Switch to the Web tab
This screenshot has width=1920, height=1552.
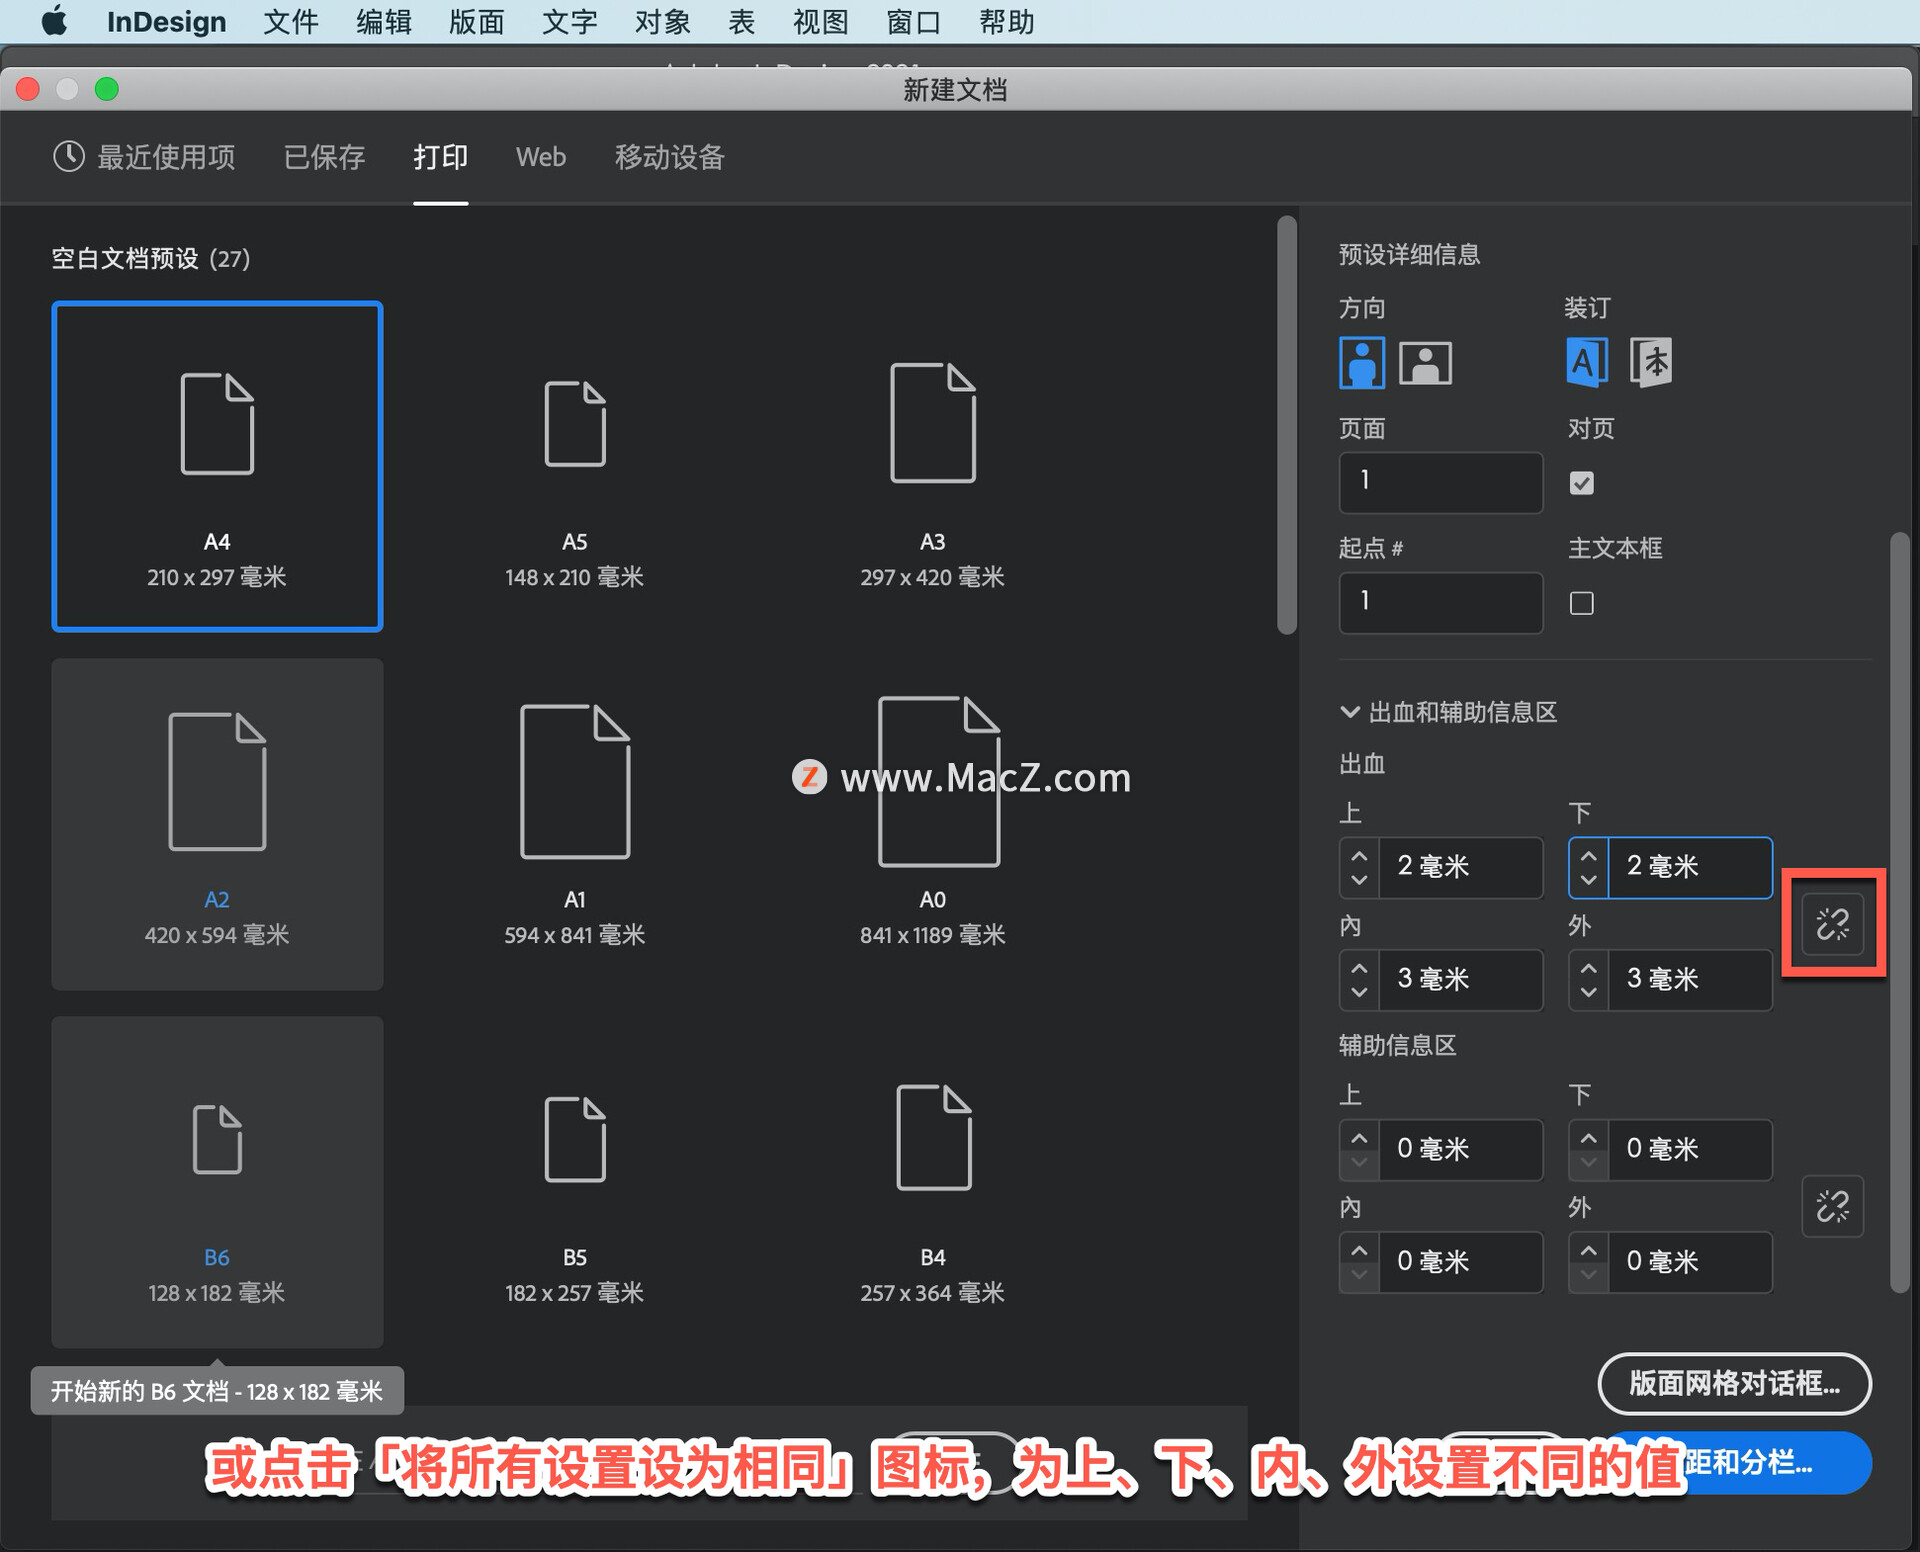coord(540,157)
